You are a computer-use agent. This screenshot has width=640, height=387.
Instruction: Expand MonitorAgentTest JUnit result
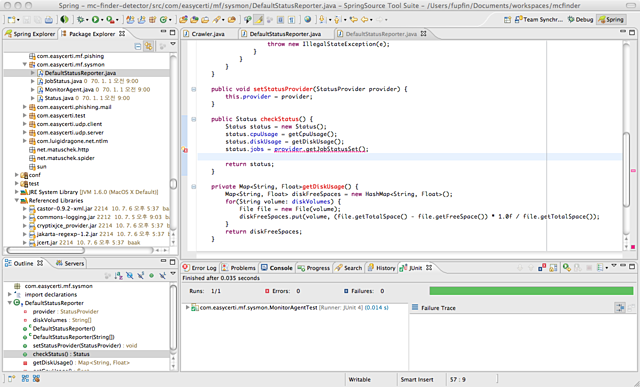click(187, 307)
